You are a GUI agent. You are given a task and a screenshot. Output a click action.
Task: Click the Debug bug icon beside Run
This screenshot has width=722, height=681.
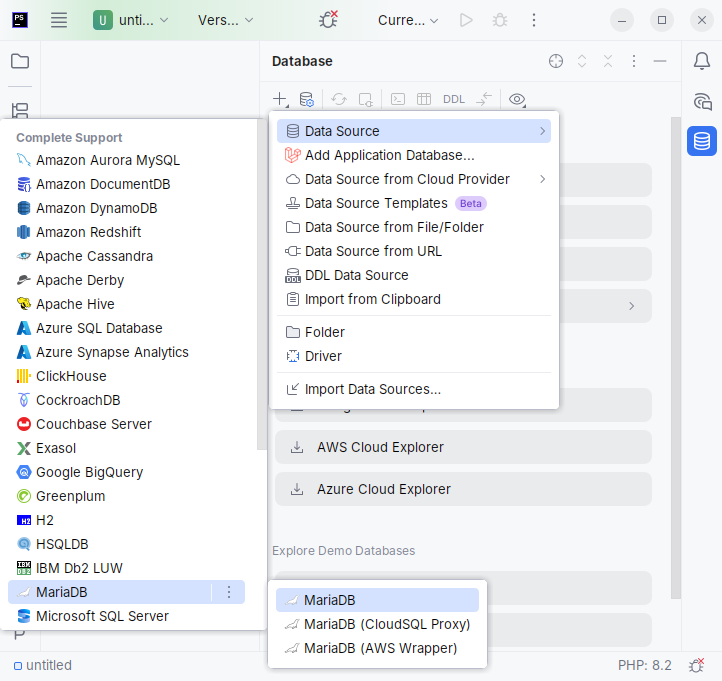pos(500,20)
